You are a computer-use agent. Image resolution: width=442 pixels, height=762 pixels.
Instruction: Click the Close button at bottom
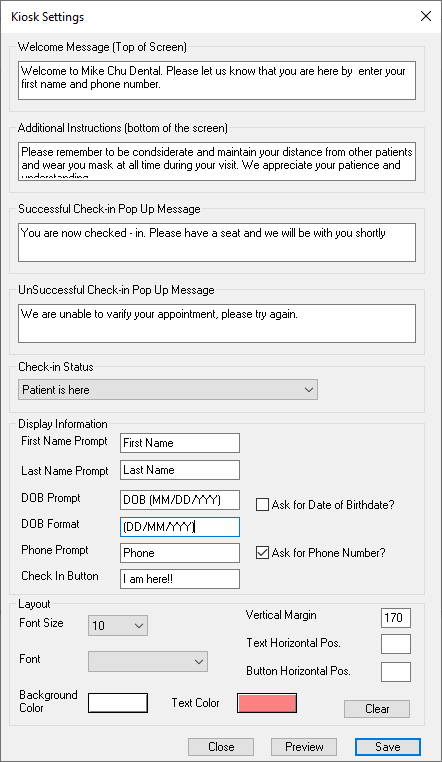click(x=221, y=747)
